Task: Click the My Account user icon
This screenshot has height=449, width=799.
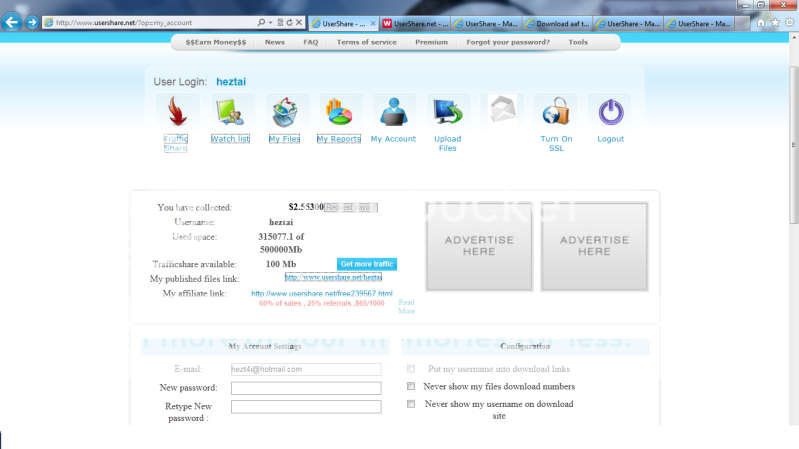Action: tap(393, 111)
